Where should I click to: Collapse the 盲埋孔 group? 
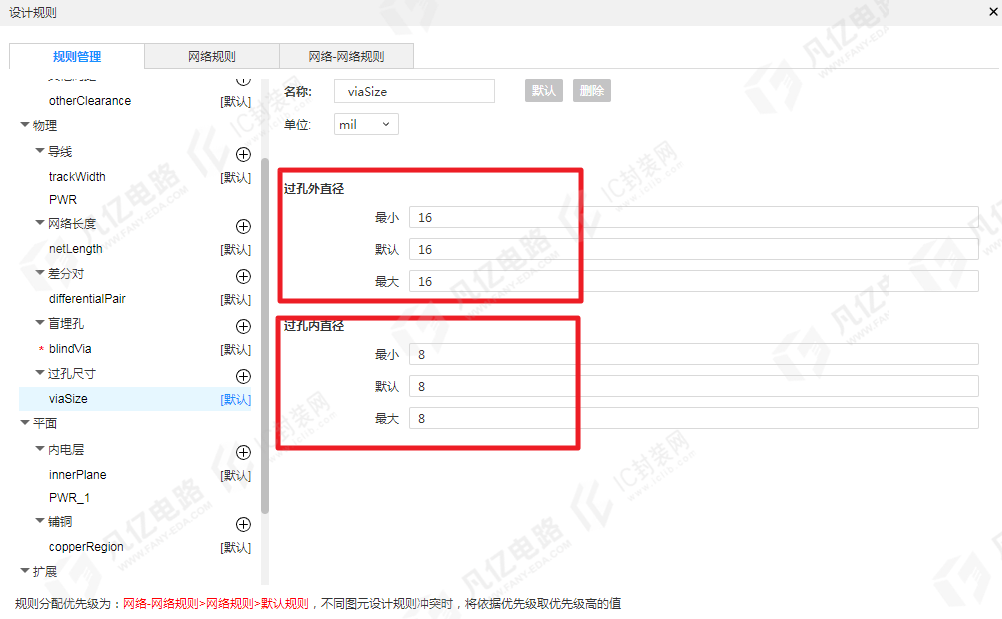40,323
